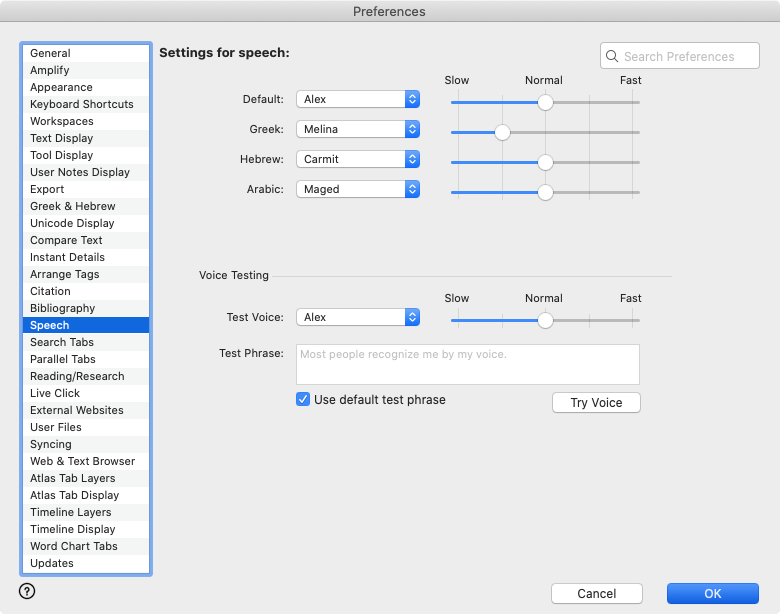
Task: Open the Keyboard Shortcuts preferences section
Action: (x=81, y=104)
